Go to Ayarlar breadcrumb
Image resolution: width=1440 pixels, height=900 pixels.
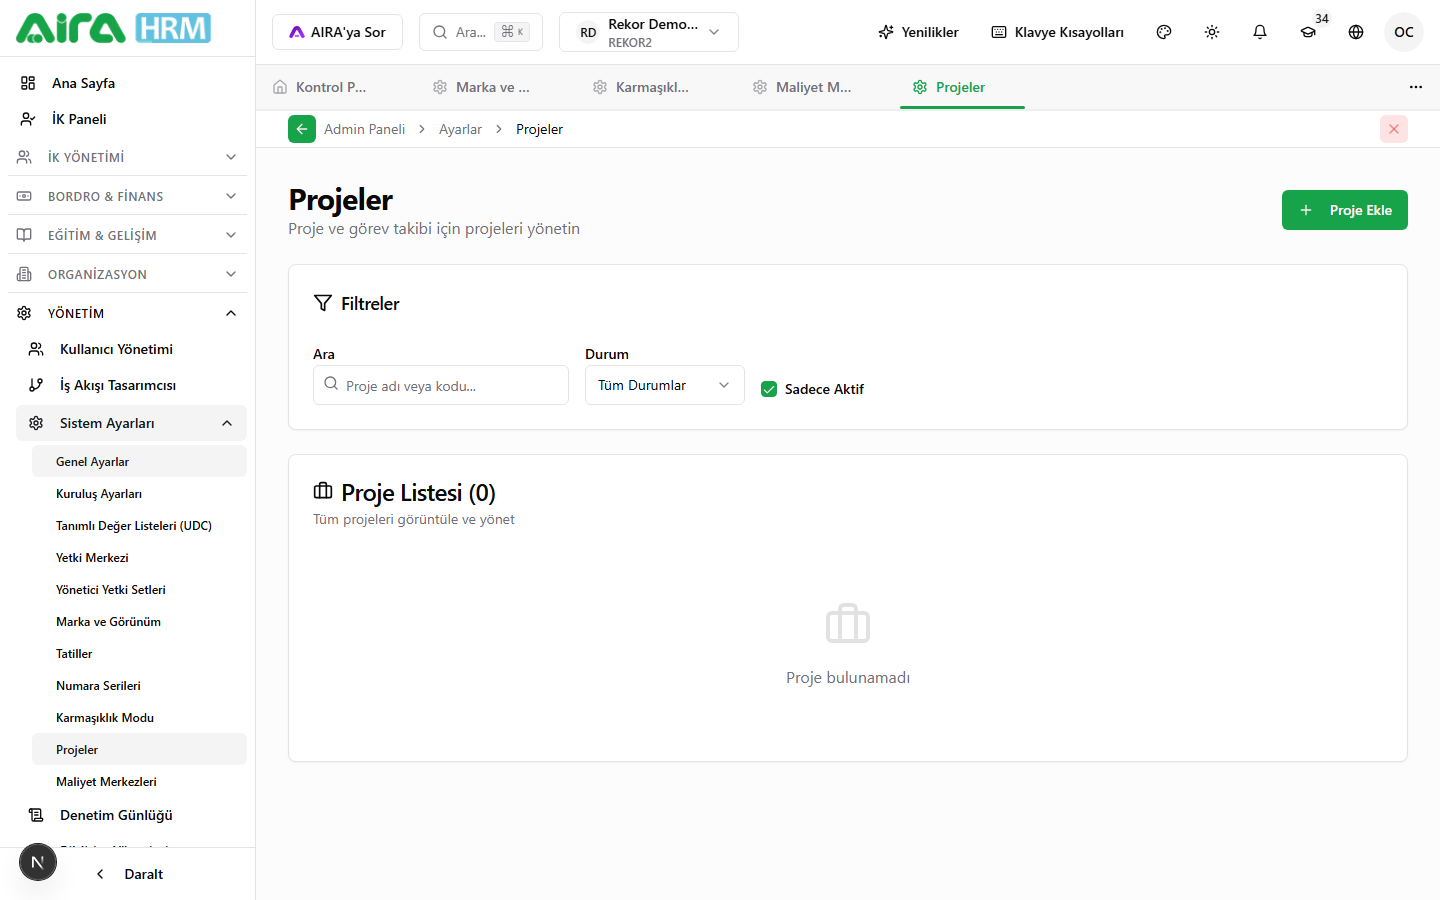460,129
